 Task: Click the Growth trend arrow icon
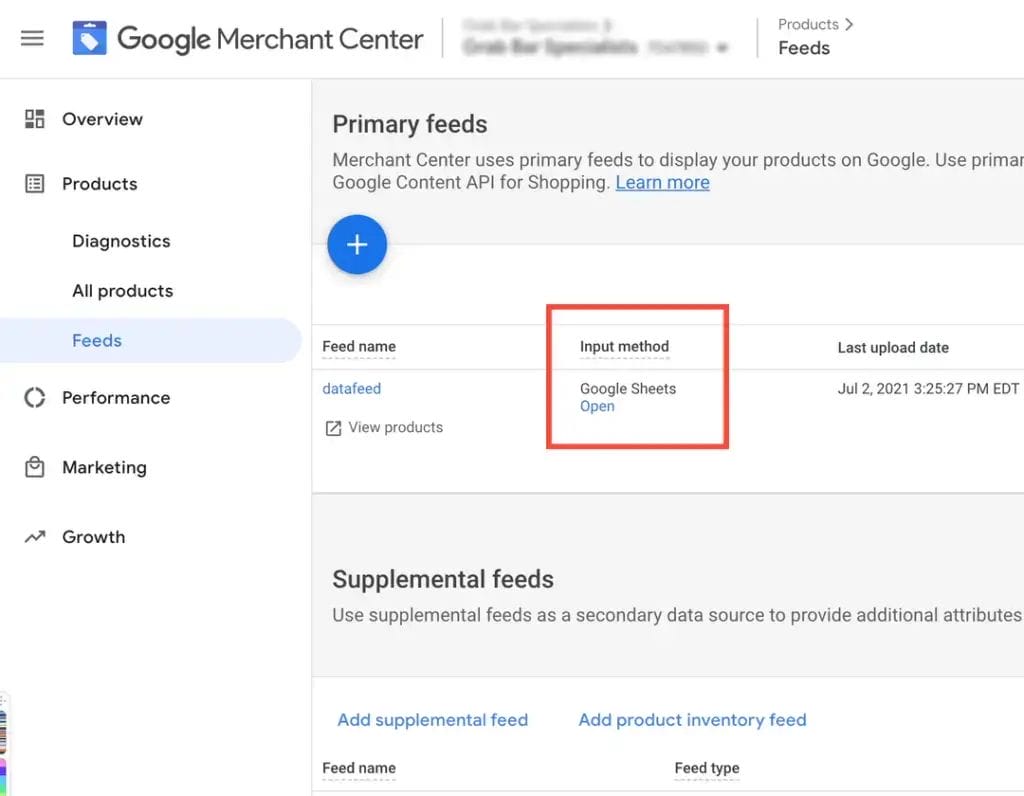[35, 537]
